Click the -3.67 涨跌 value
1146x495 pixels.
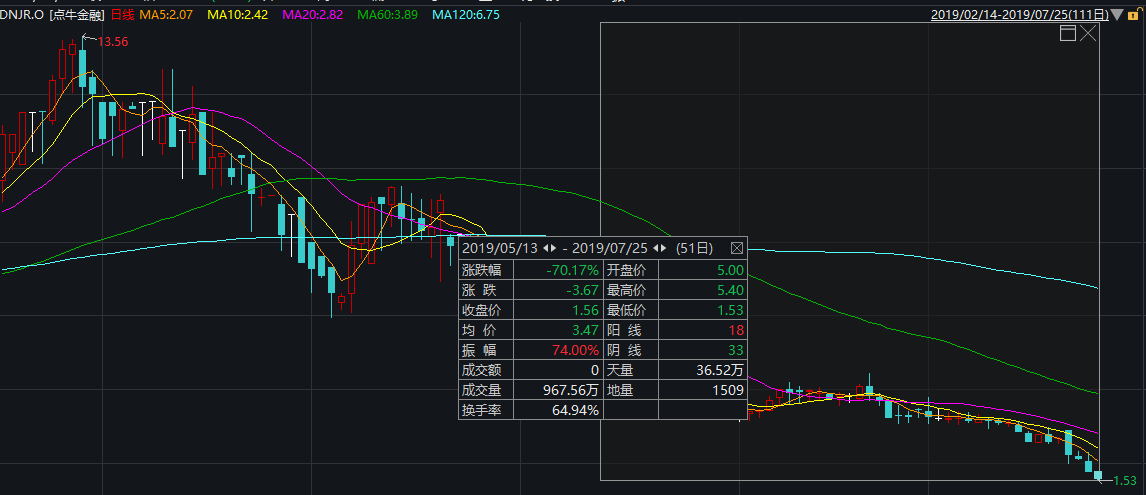583,290
